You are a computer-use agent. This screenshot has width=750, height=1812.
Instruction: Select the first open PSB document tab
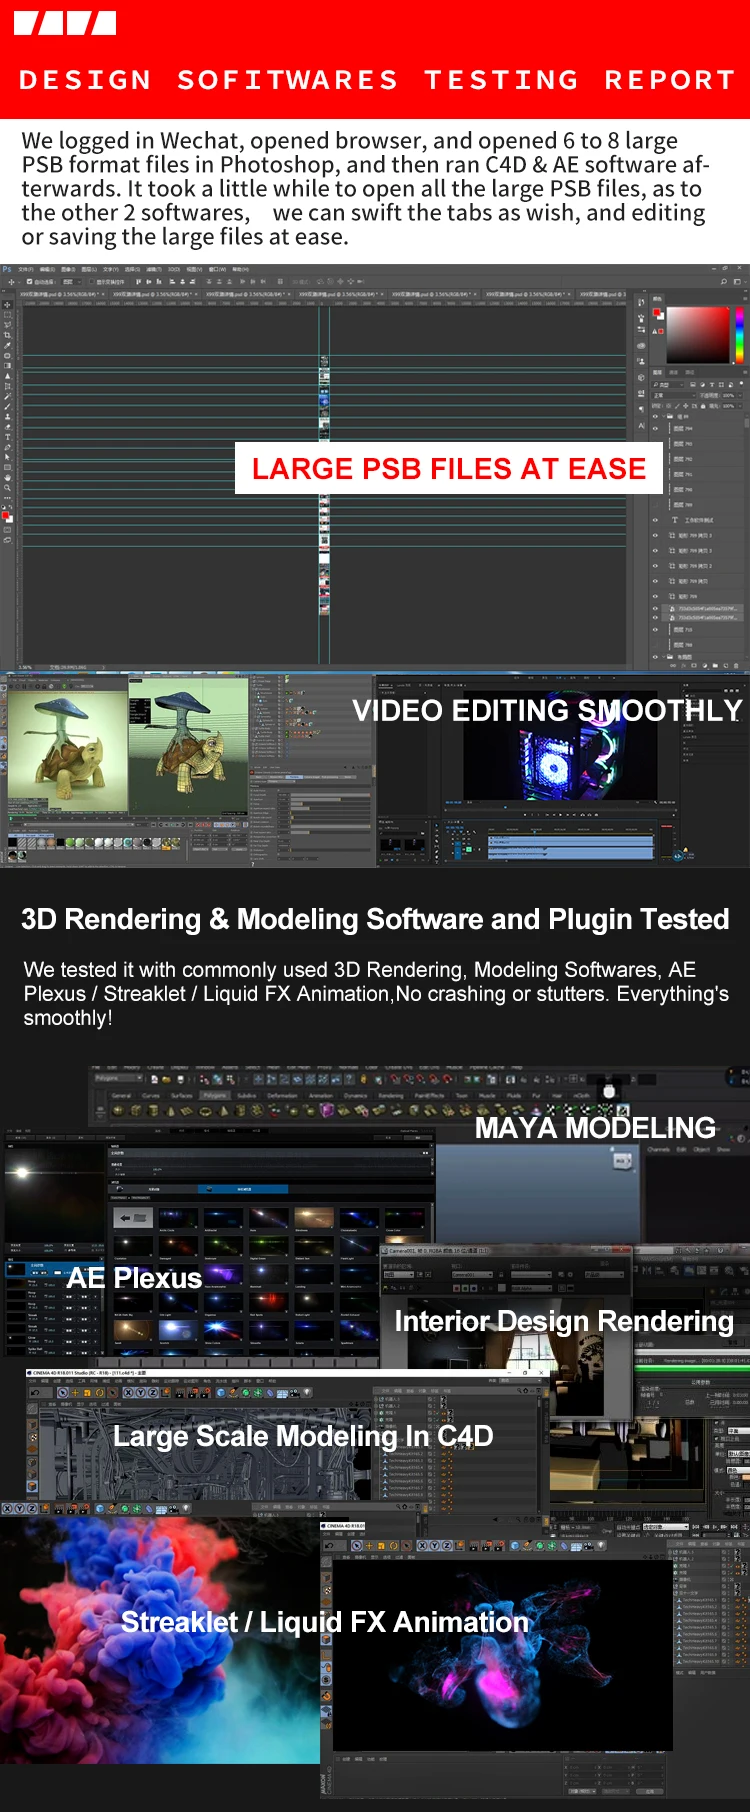click(61, 294)
